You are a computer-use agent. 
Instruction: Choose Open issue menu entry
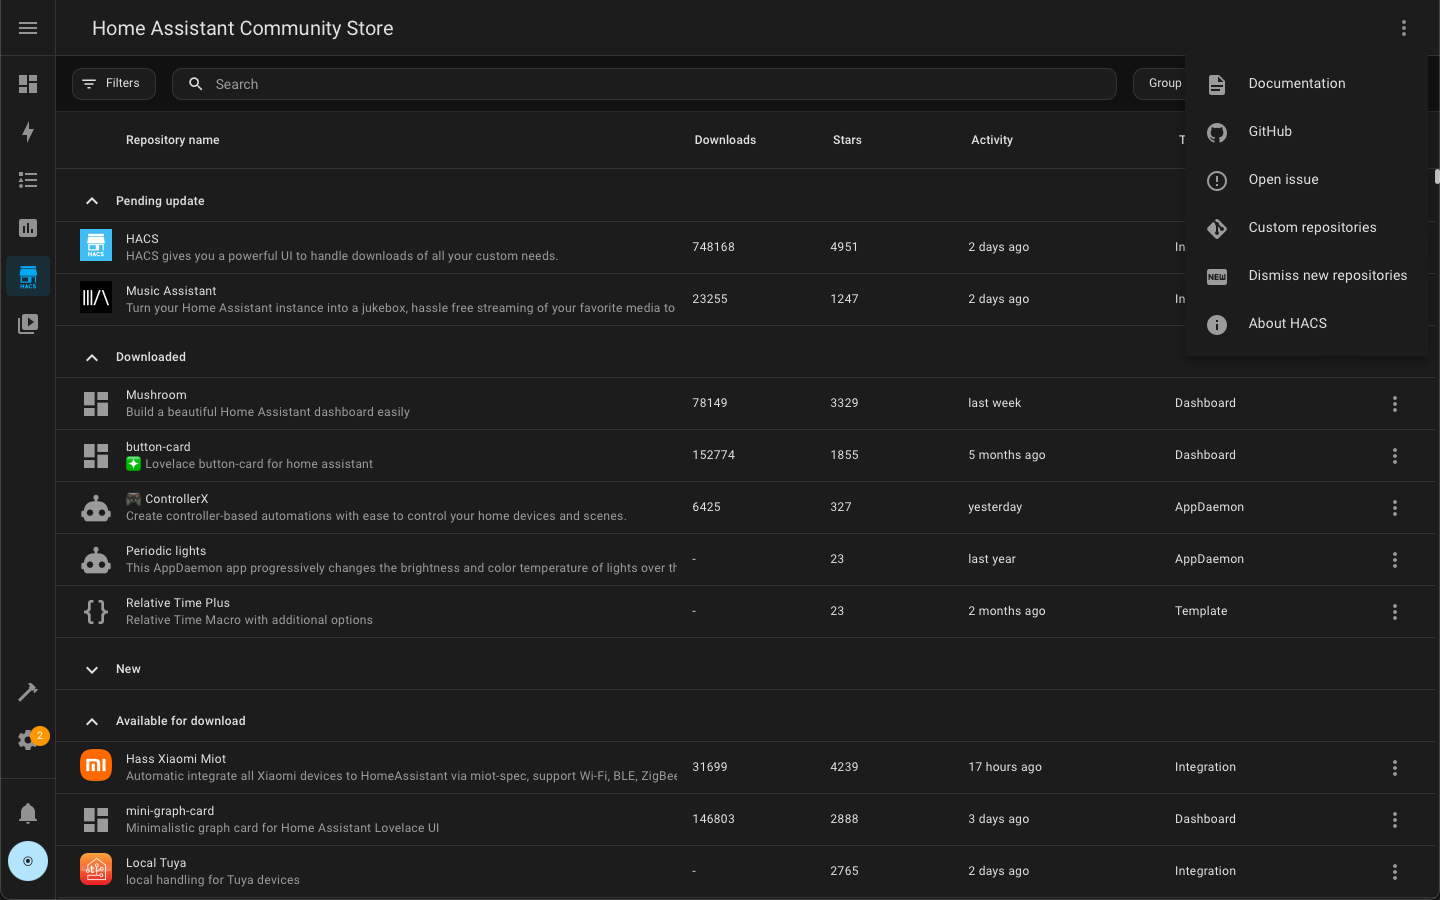click(x=1305, y=180)
